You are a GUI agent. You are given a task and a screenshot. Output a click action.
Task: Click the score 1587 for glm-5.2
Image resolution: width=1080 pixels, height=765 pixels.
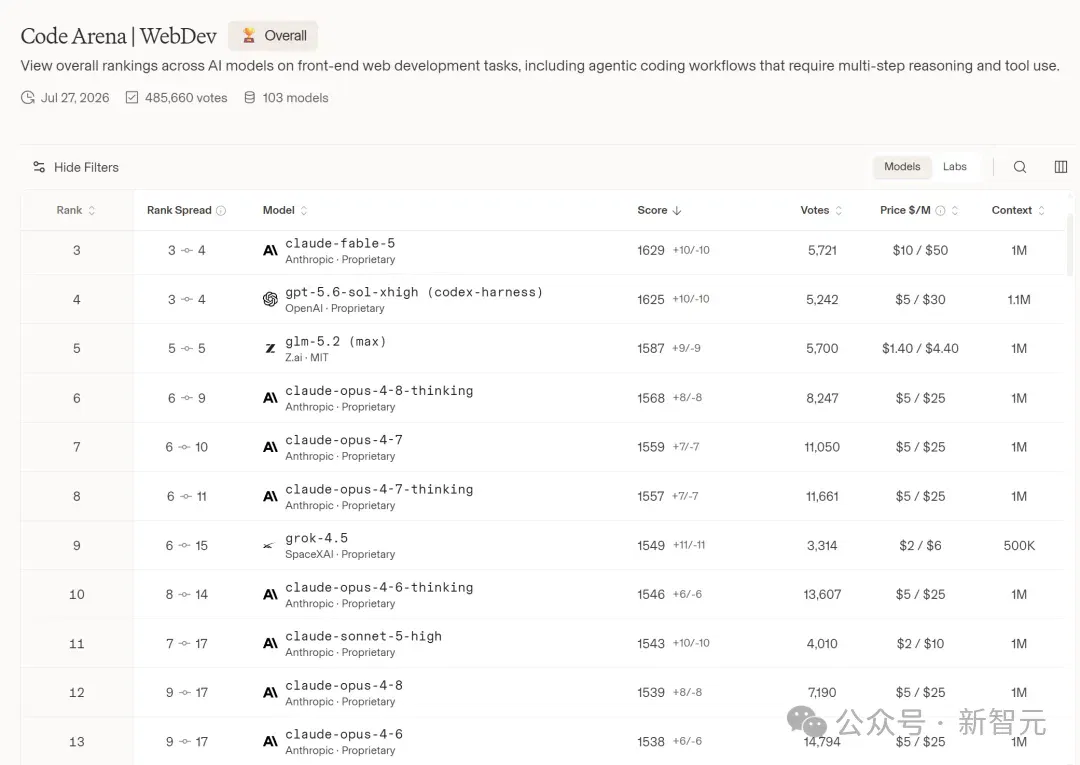[x=650, y=348]
